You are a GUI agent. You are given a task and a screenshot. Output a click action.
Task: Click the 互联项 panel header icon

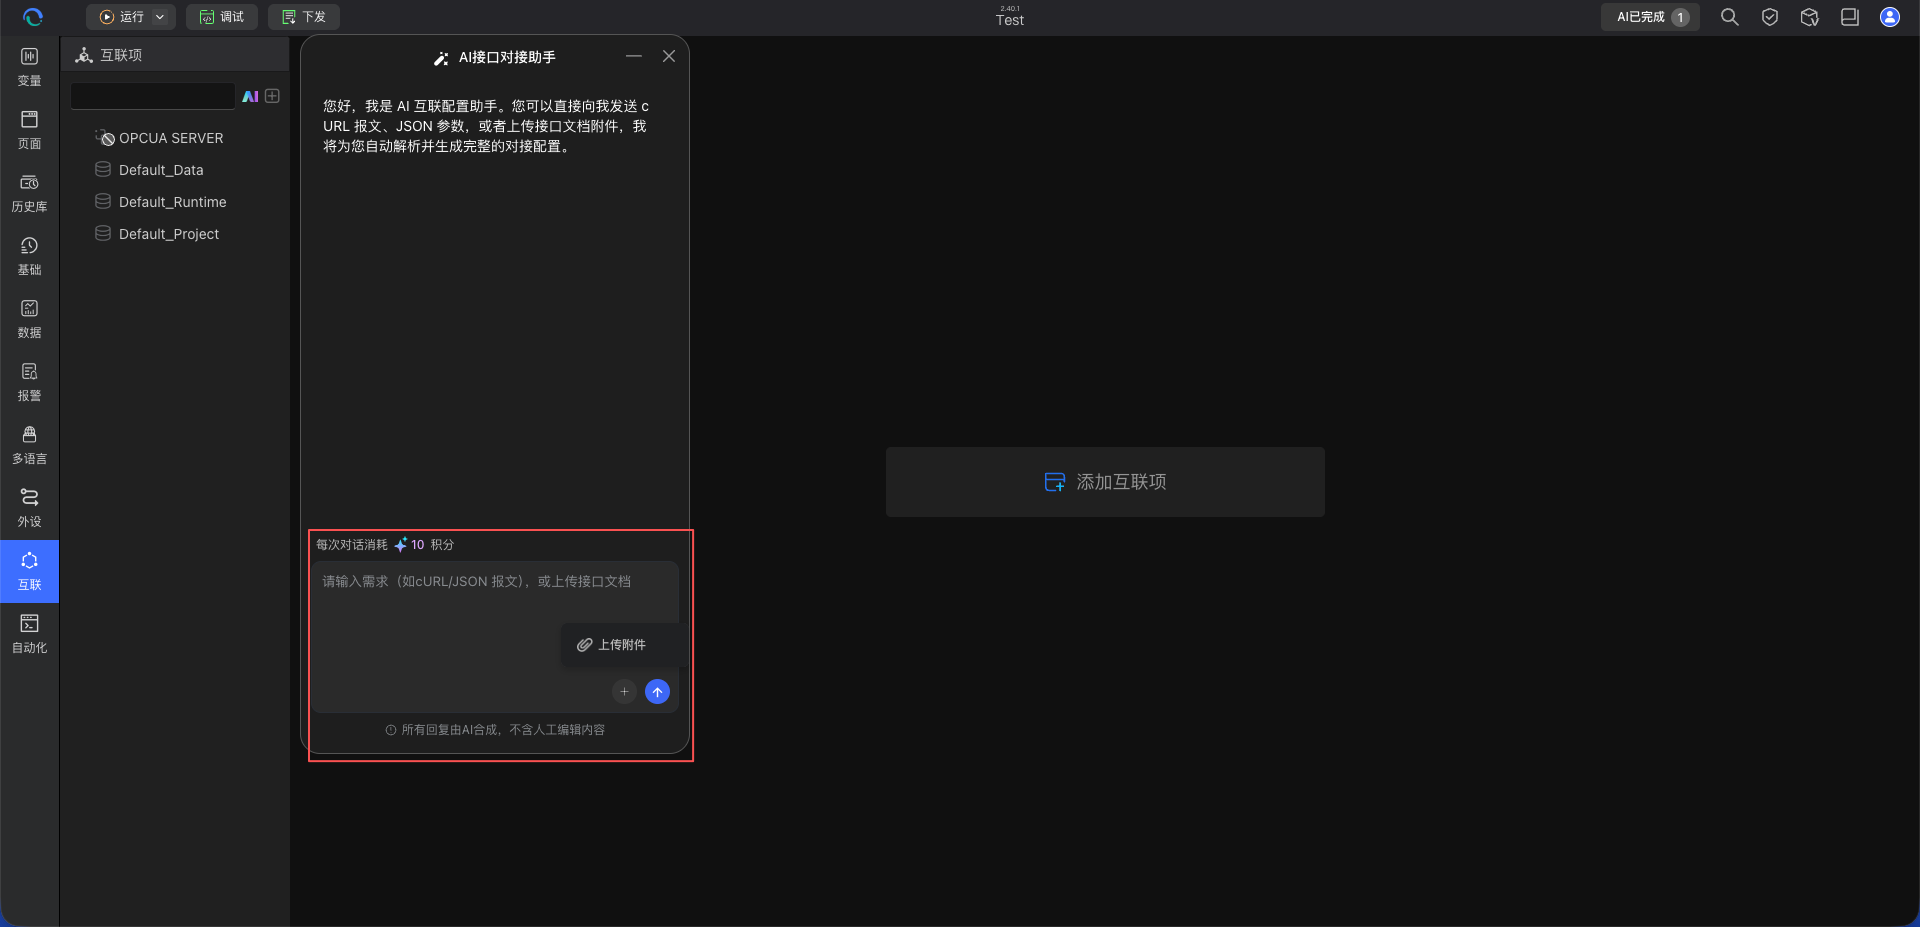[84, 55]
